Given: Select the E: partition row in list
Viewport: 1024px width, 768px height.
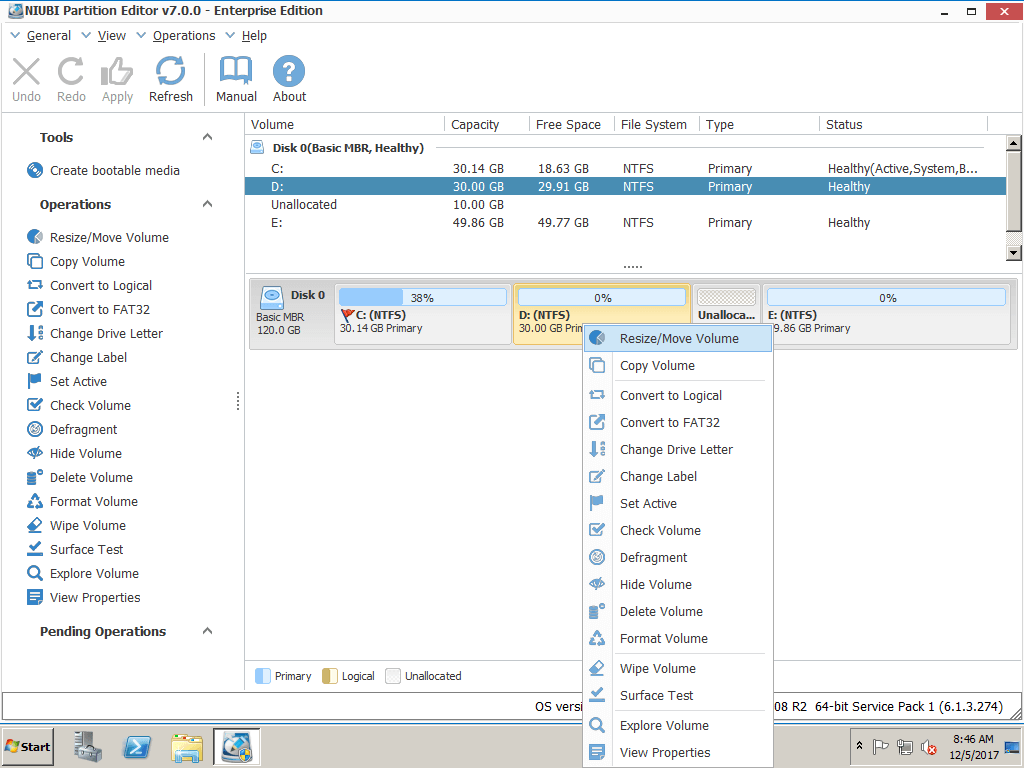Looking at the screenshot, I should [x=625, y=223].
